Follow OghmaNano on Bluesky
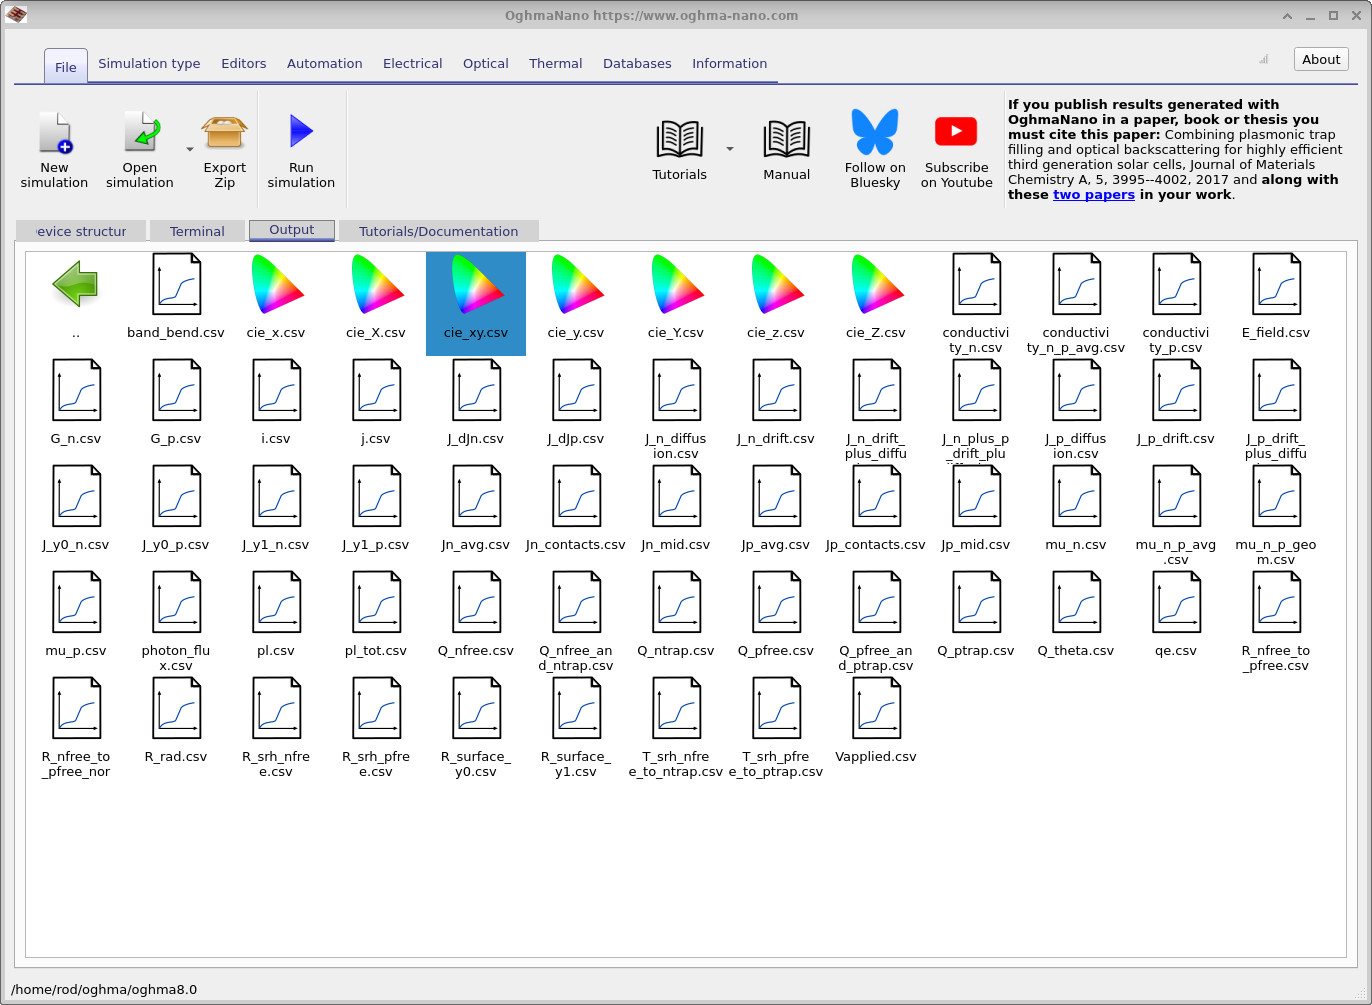 point(874,148)
